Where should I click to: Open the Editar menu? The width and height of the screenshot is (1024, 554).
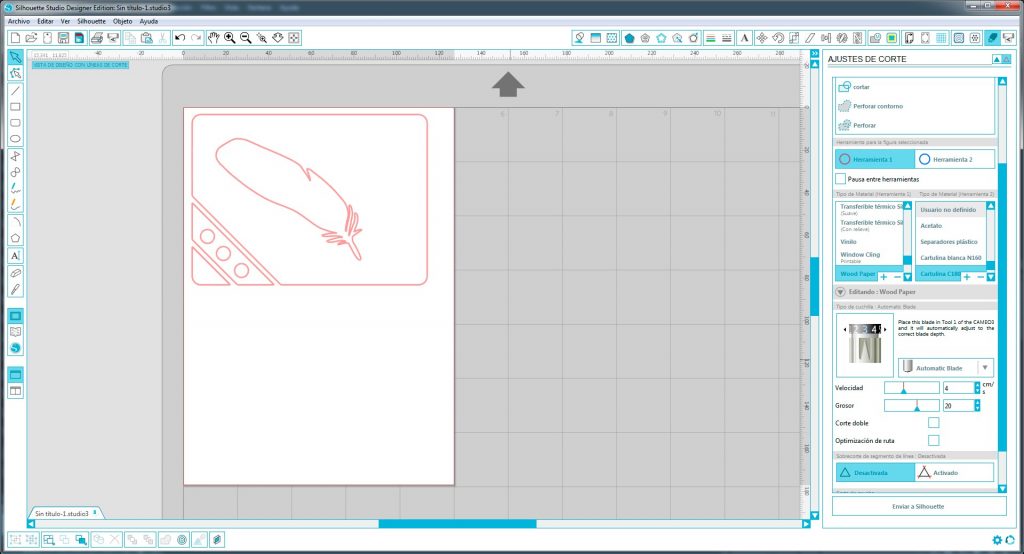click(45, 22)
